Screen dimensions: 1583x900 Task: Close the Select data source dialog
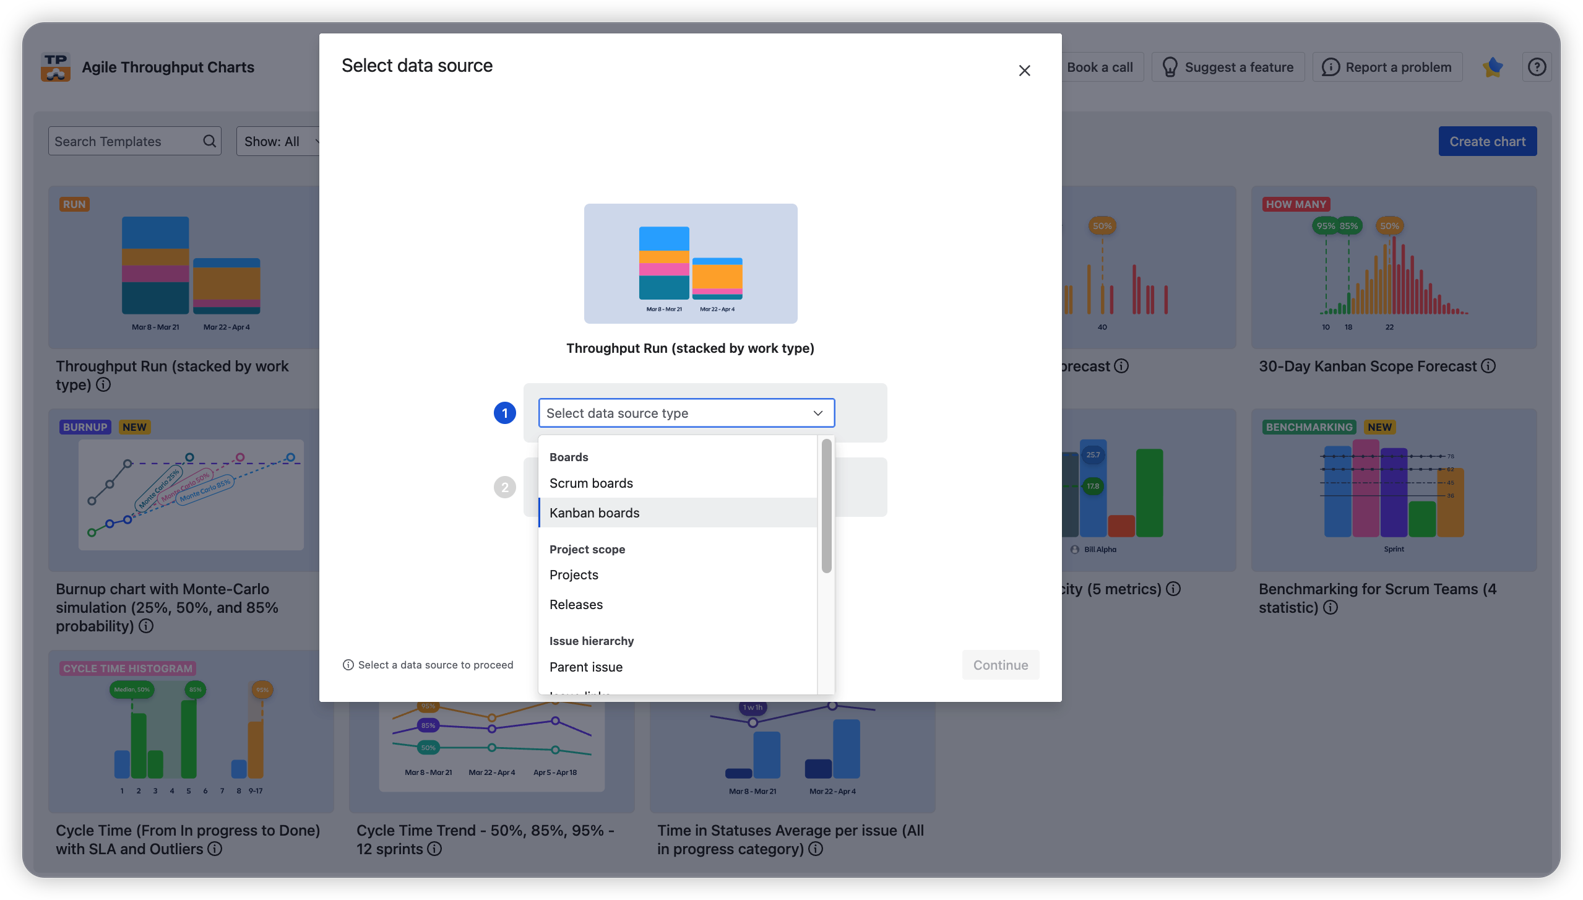tap(1024, 71)
